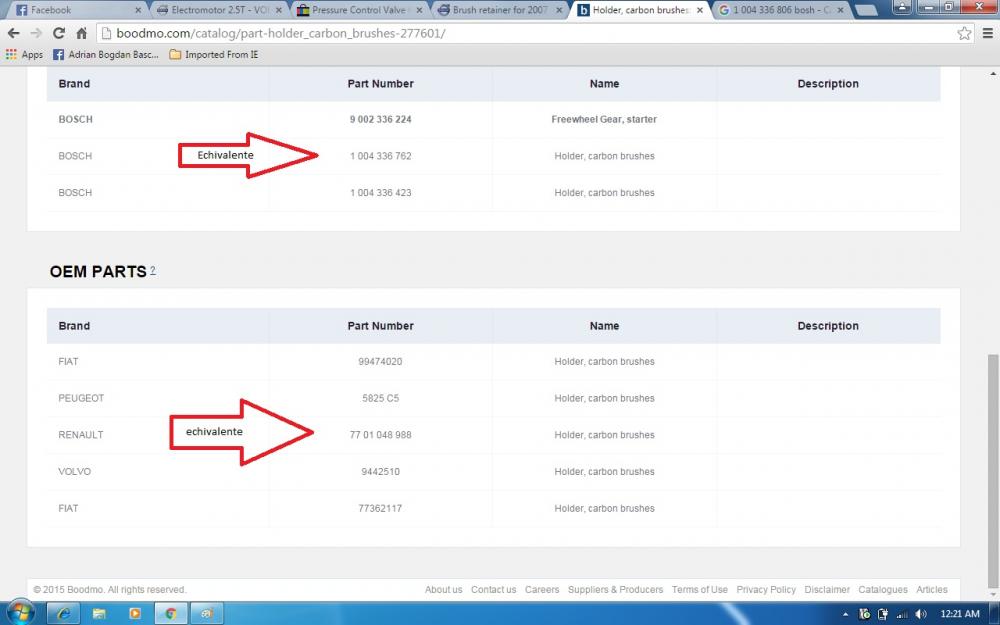
Task: Open the Contact us footer link
Action: pos(494,590)
